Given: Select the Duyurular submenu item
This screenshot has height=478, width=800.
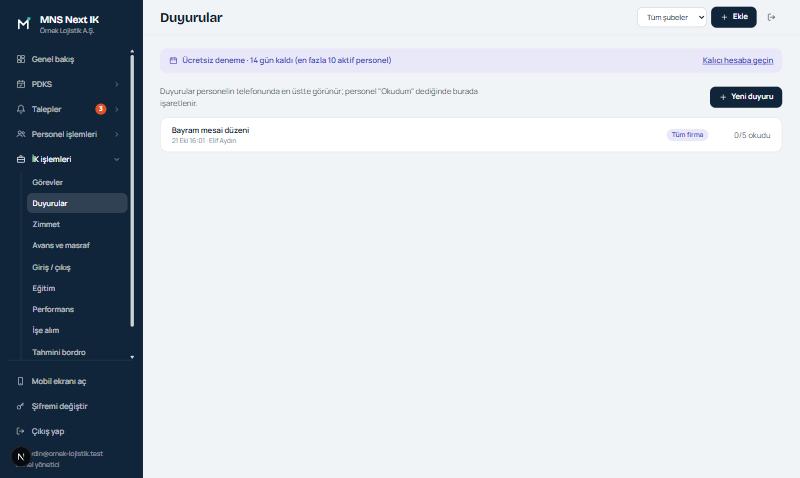Looking at the screenshot, I should pos(77,203).
